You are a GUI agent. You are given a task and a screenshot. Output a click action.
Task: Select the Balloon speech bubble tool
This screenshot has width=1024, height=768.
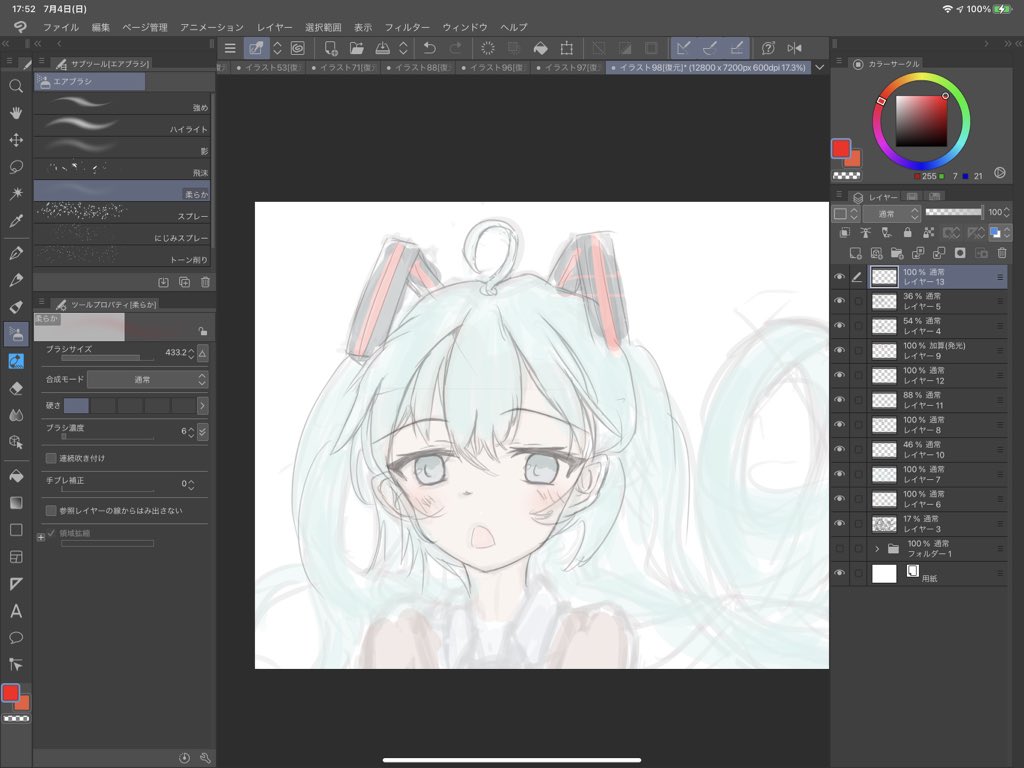[16, 638]
